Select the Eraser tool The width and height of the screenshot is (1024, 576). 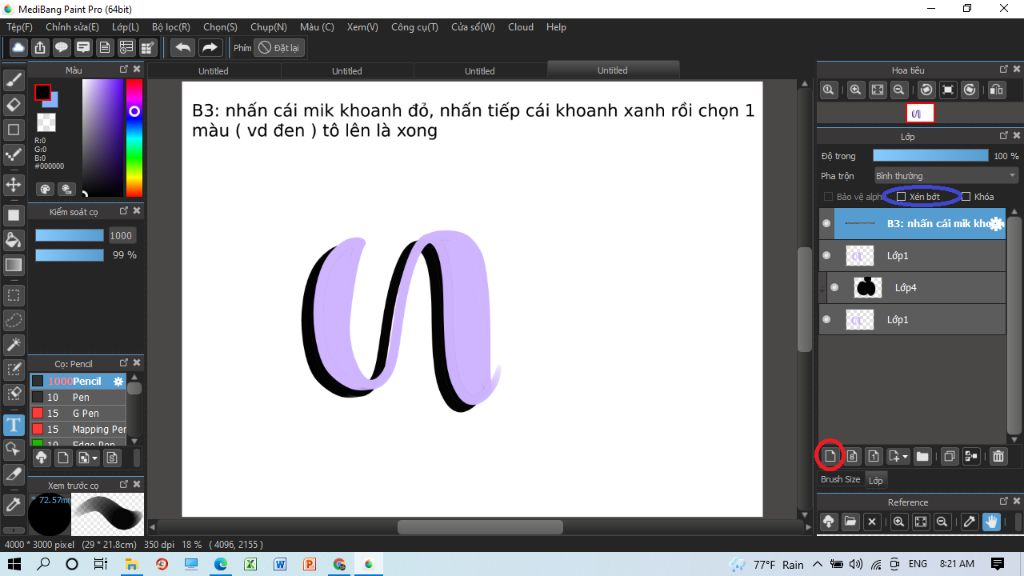[14, 104]
